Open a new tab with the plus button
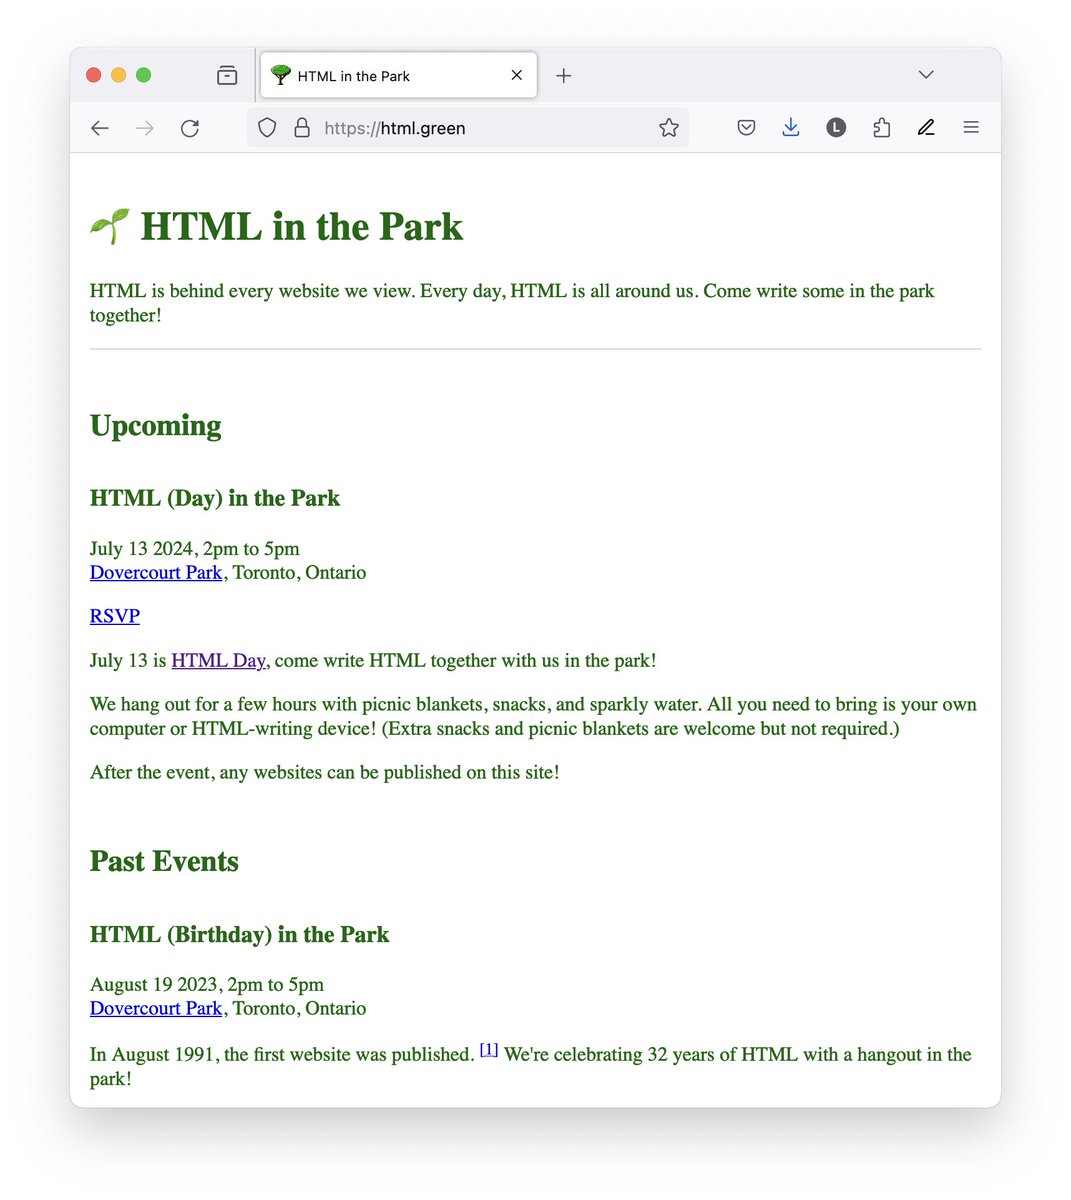 563,74
